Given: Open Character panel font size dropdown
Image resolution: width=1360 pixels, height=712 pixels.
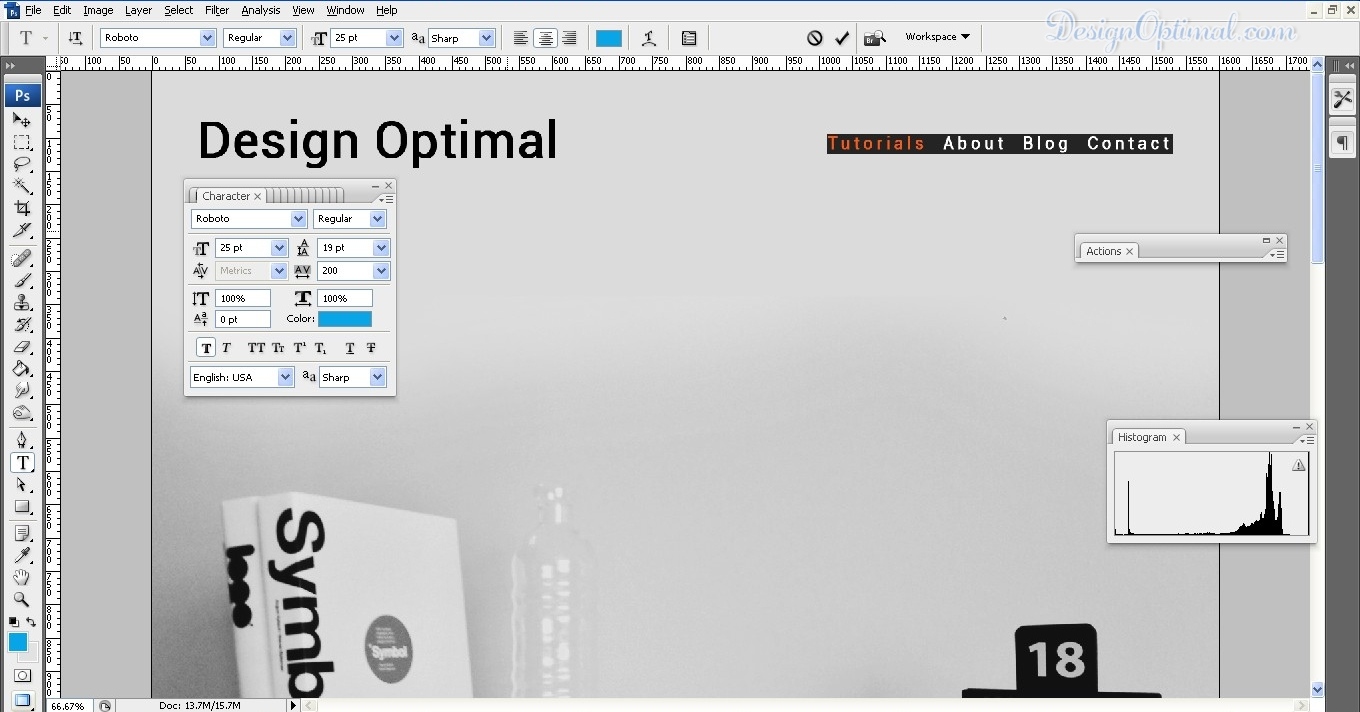Looking at the screenshot, I should tap(279, 248).
